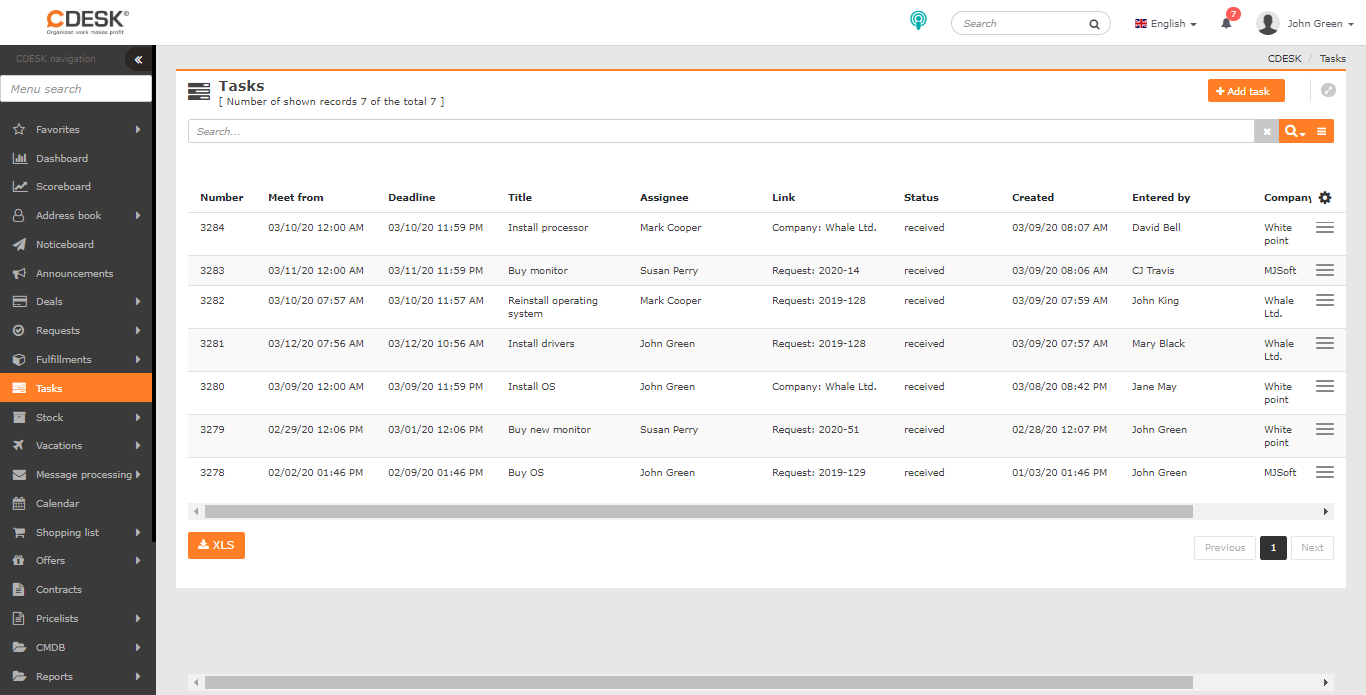Viewport: 1366px width, 695px height.
Task: Click CDESK breadcrumb link
Action: pos(1284,59)
